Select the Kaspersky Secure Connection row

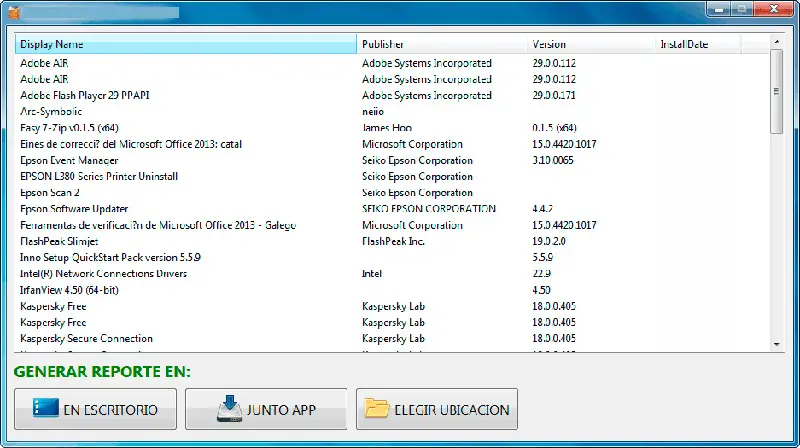point(392,338)
